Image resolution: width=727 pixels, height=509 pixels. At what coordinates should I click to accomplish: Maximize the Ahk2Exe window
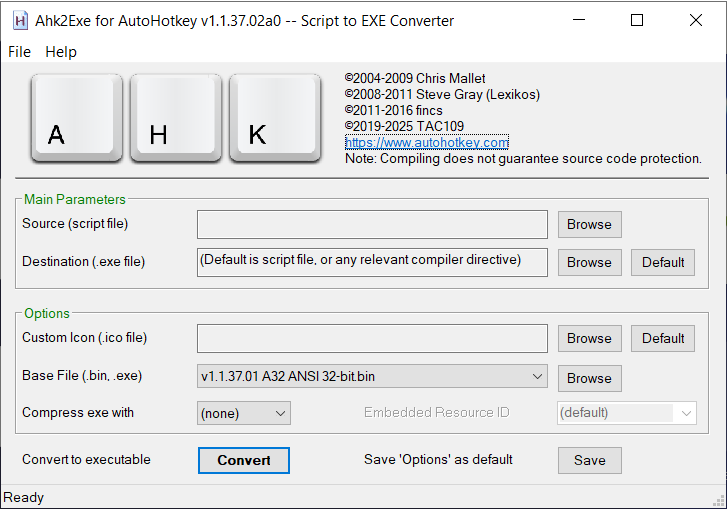(x=637, y=20)
